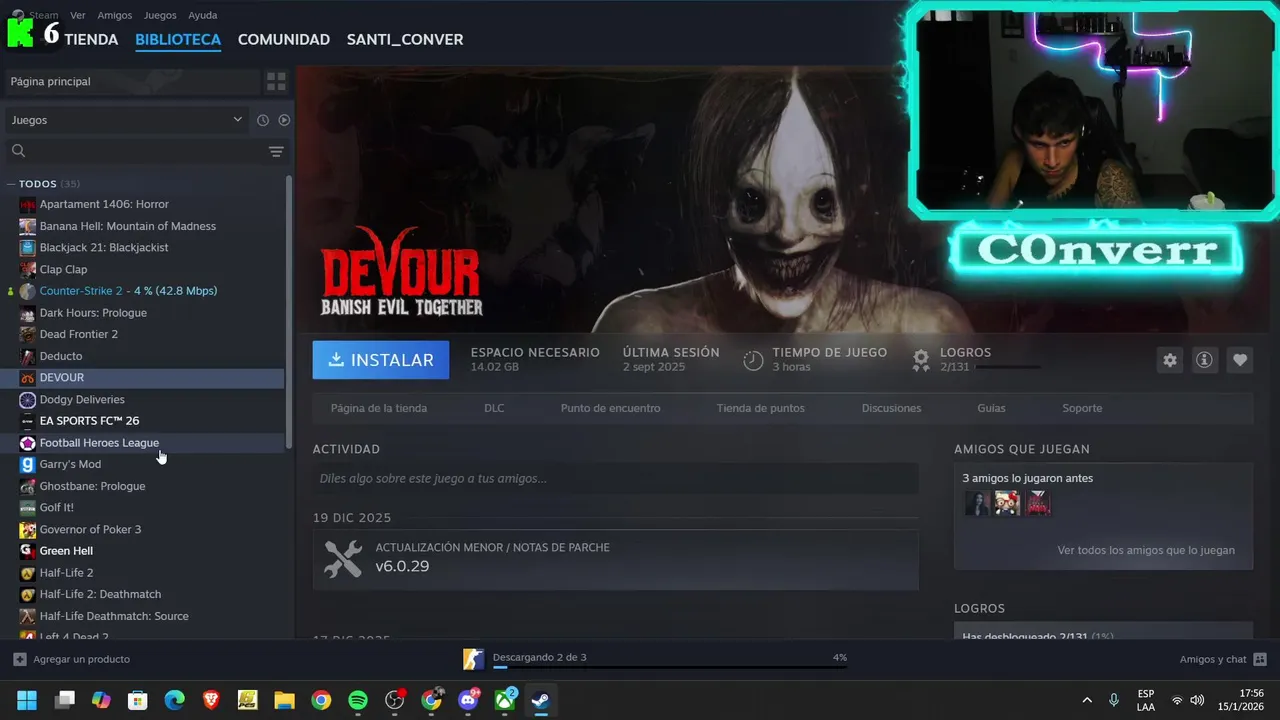This screenshot has height=720, width=1280.
Task: Open Guías link
Action: tap(991, 408)
